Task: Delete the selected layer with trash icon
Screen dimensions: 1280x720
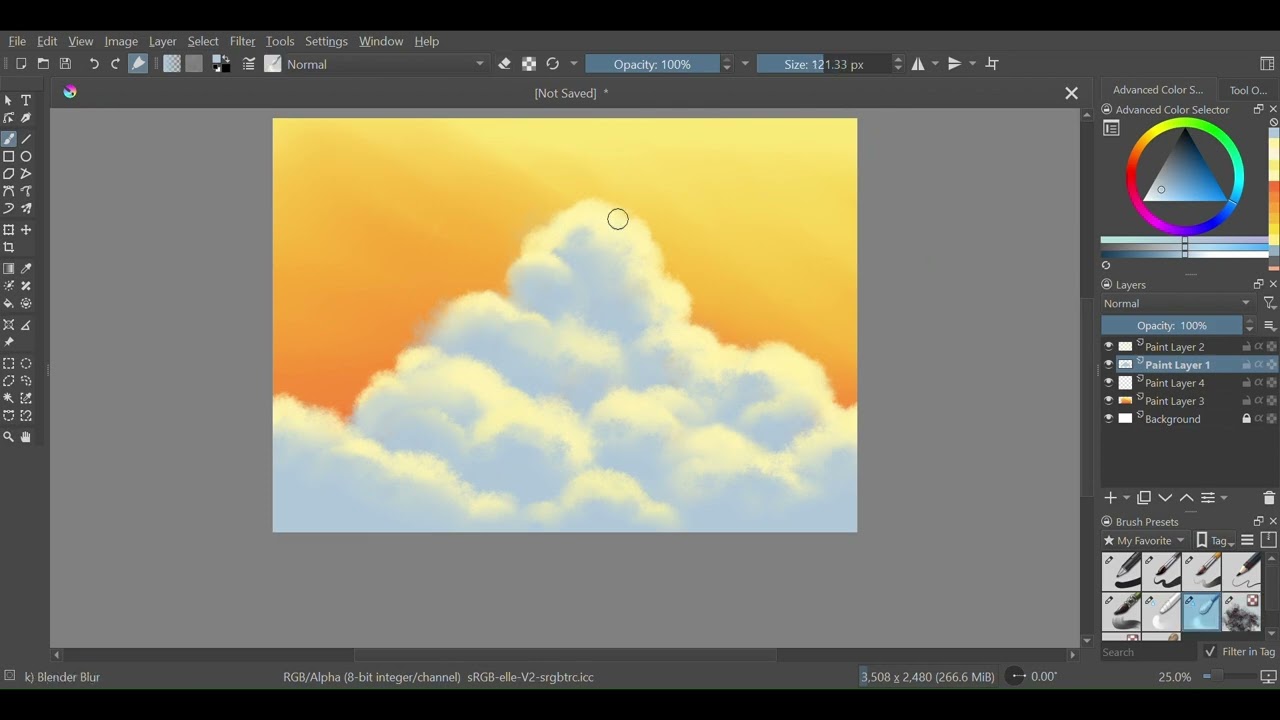Action: coord(1269,498)
